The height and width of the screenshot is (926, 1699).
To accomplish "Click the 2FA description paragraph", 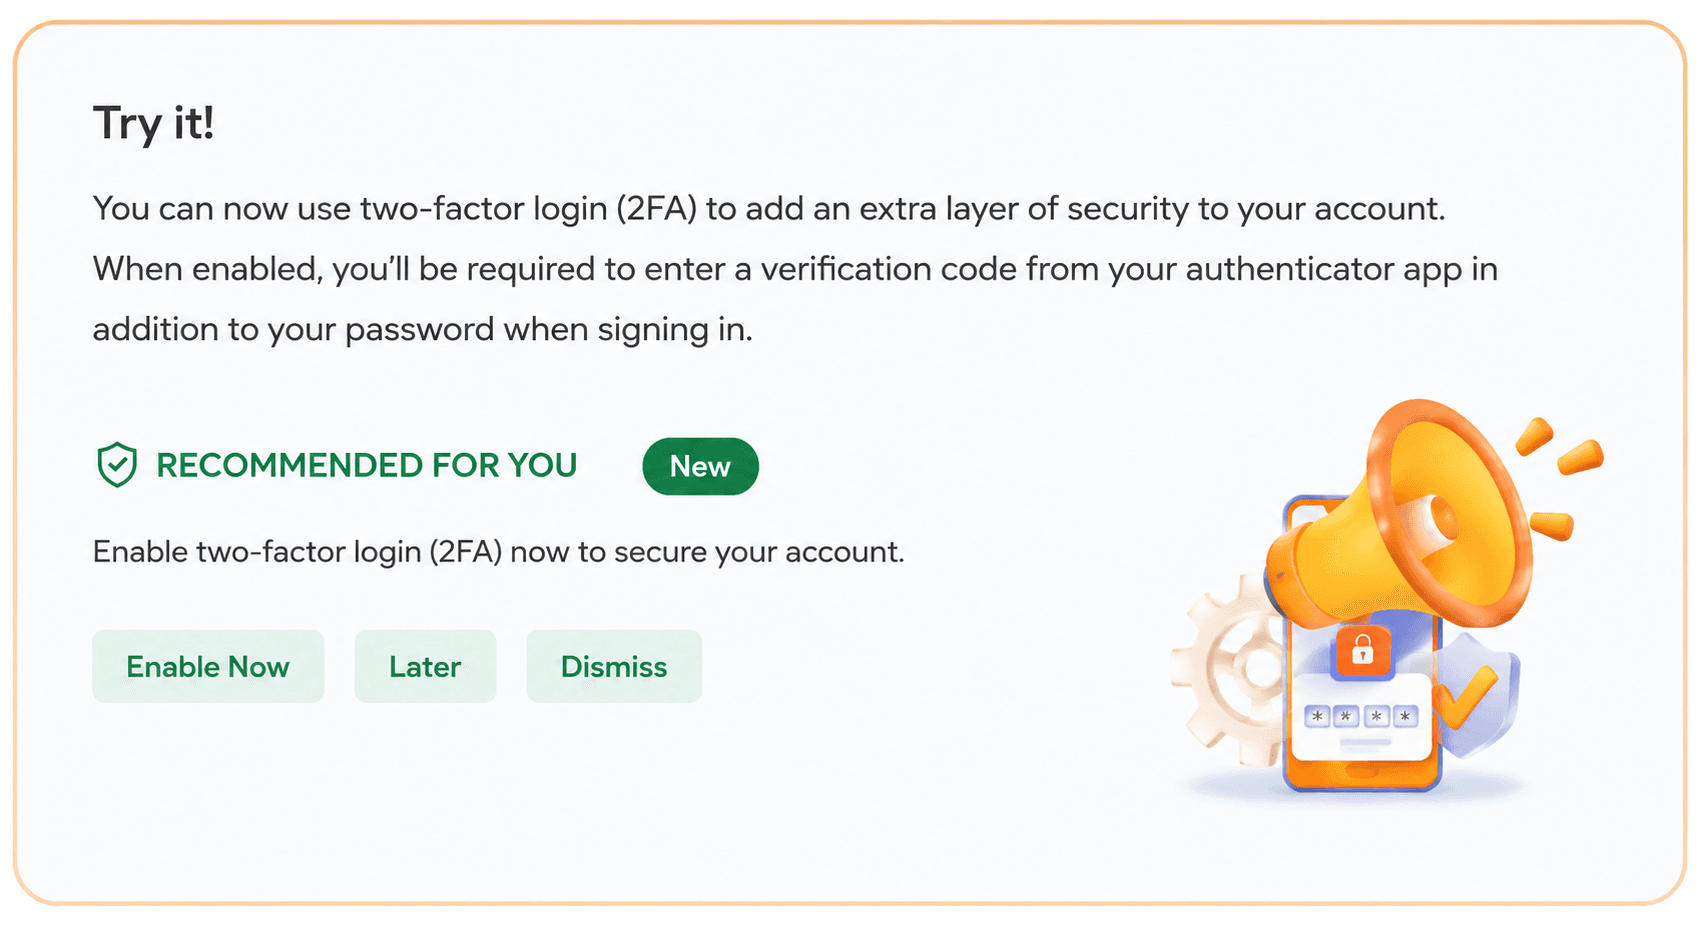I will tap(795, 269).
